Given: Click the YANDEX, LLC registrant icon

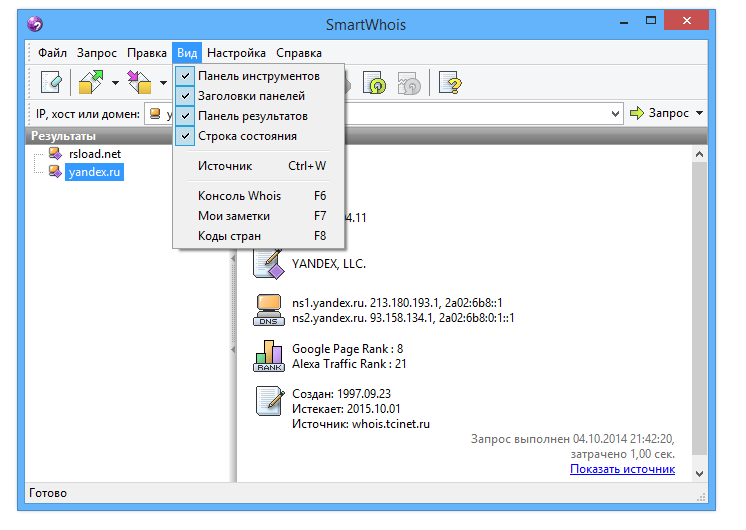Looking at the screenshot, I should tap(269, 263).
